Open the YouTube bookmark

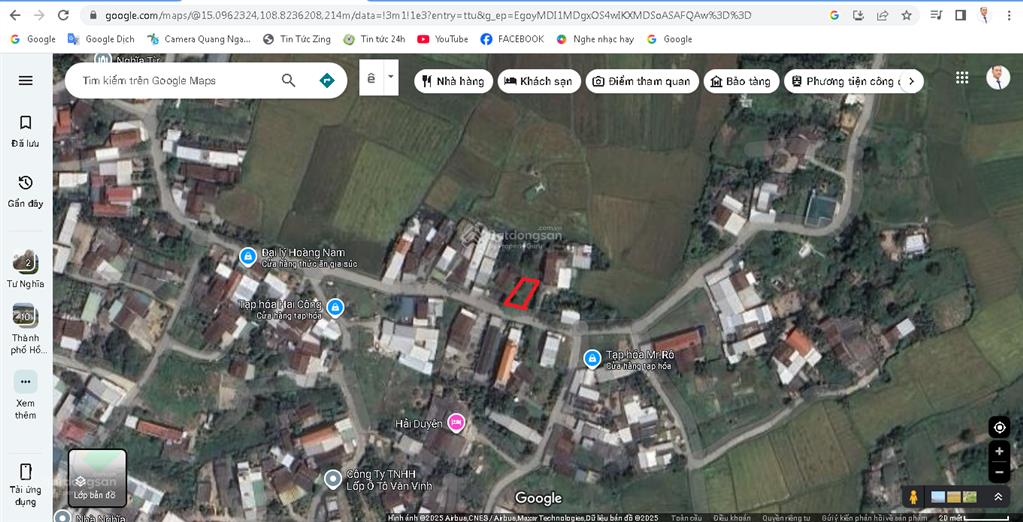pos(442,39)
